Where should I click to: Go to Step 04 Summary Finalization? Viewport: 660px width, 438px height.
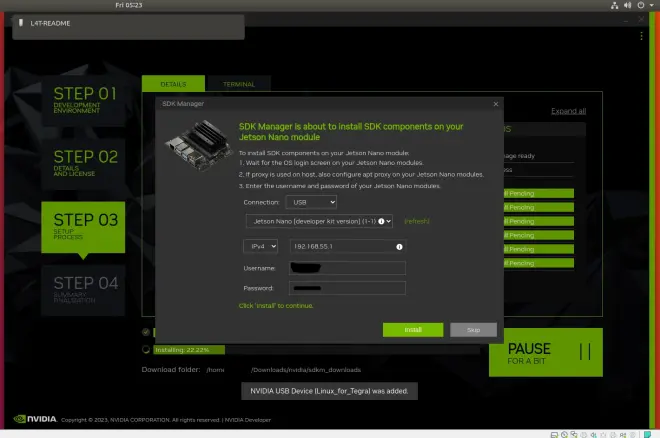coord(83,290)
